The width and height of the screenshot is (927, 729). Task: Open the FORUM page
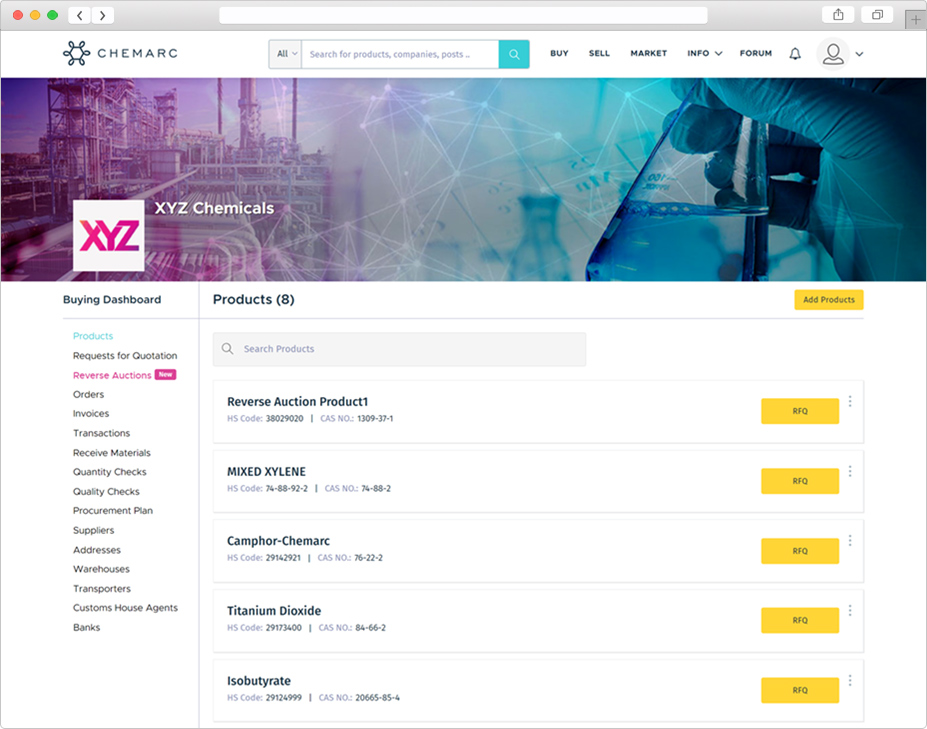point(756,53)
